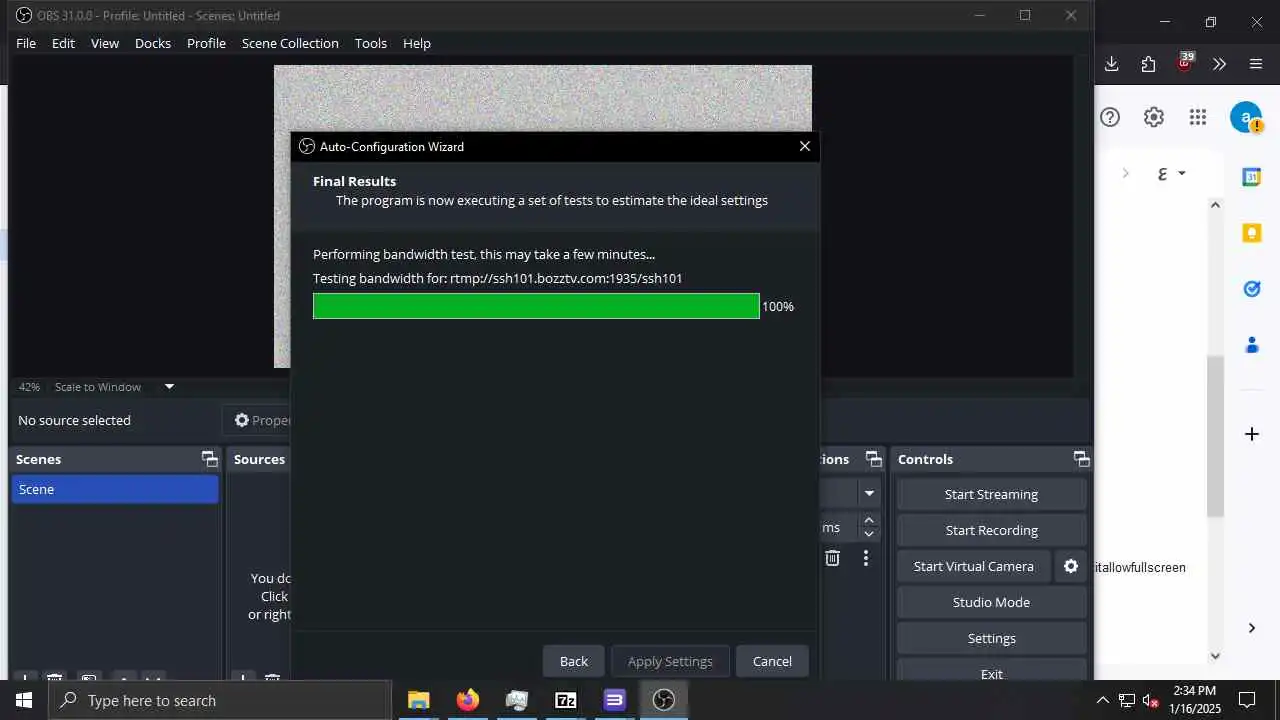Click Start Recording
1280x720 pixels.
(991, 530)
